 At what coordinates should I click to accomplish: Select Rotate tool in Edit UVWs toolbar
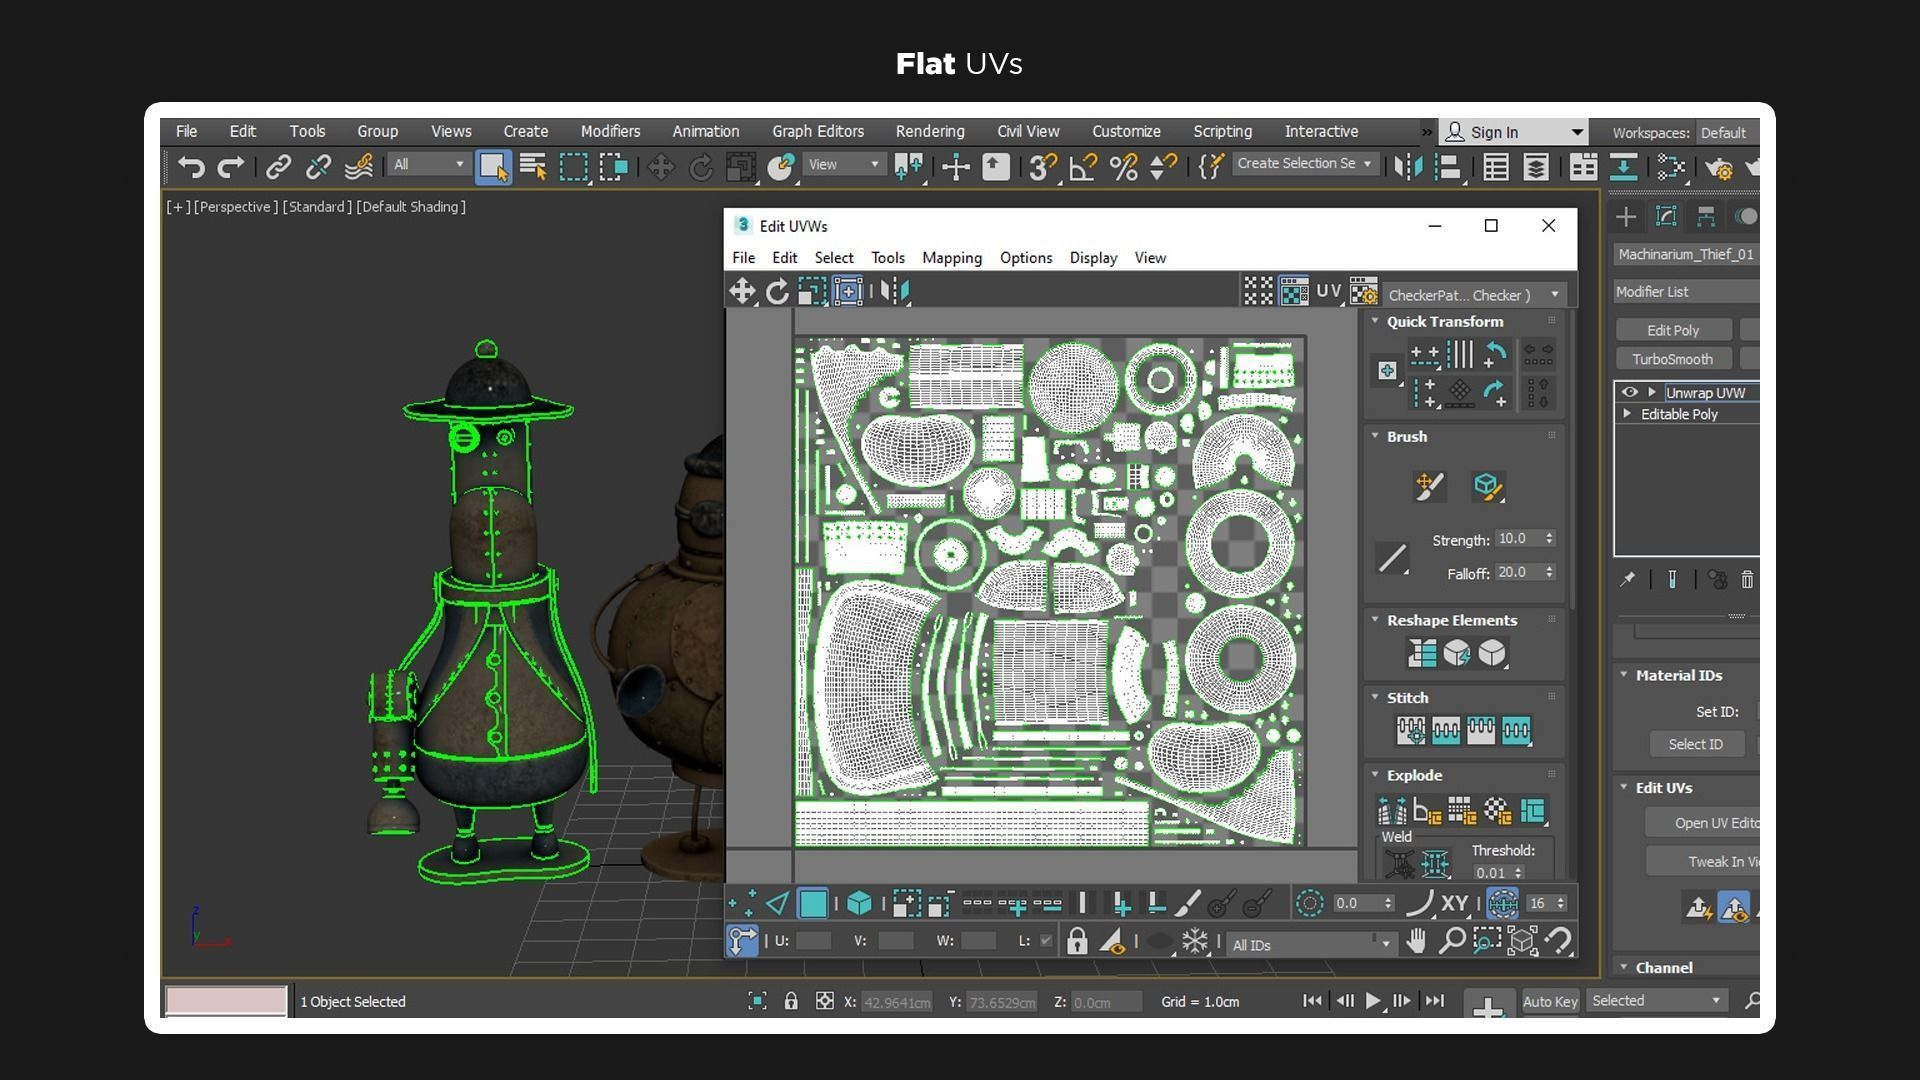(x=777, y=291)
